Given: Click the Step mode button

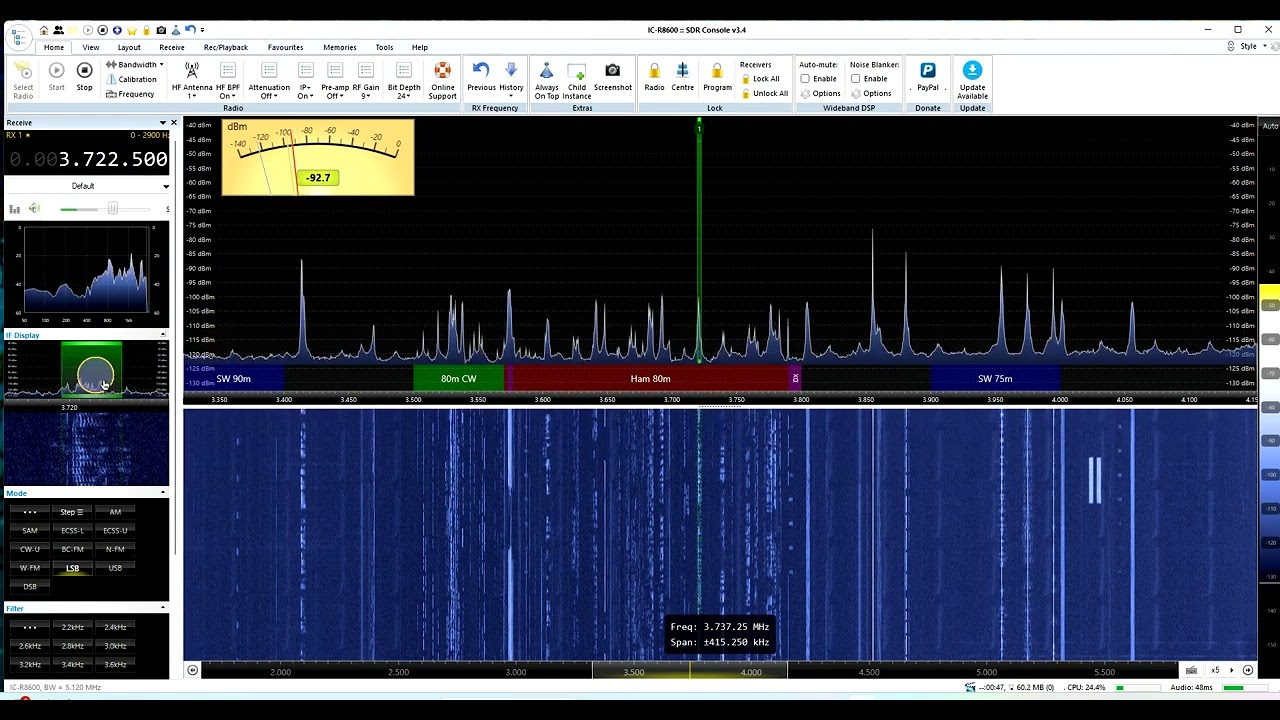Looking at the screenshot, I should [72, 512].
